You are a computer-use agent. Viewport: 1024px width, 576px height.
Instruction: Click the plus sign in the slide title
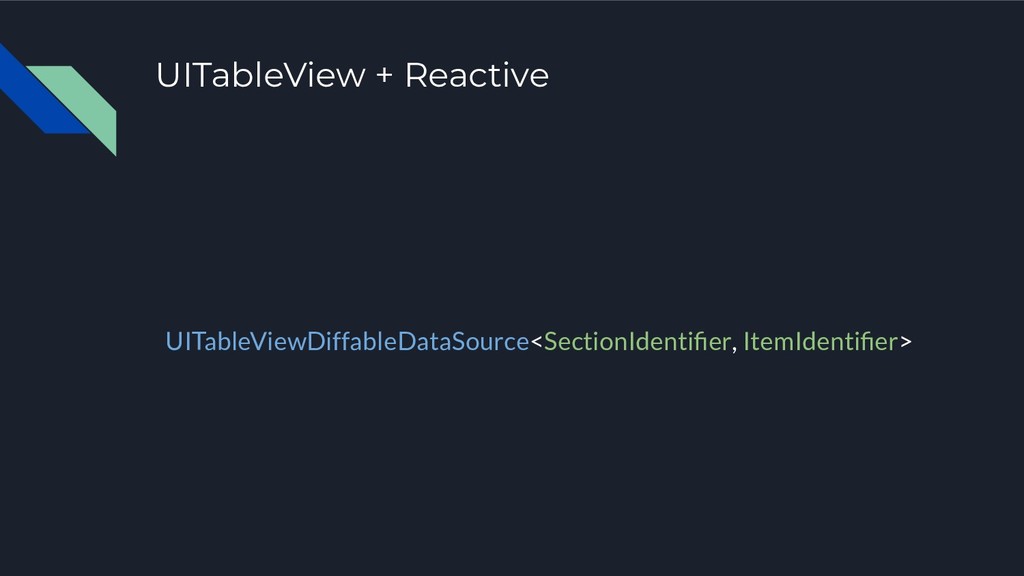pos(385,76)
